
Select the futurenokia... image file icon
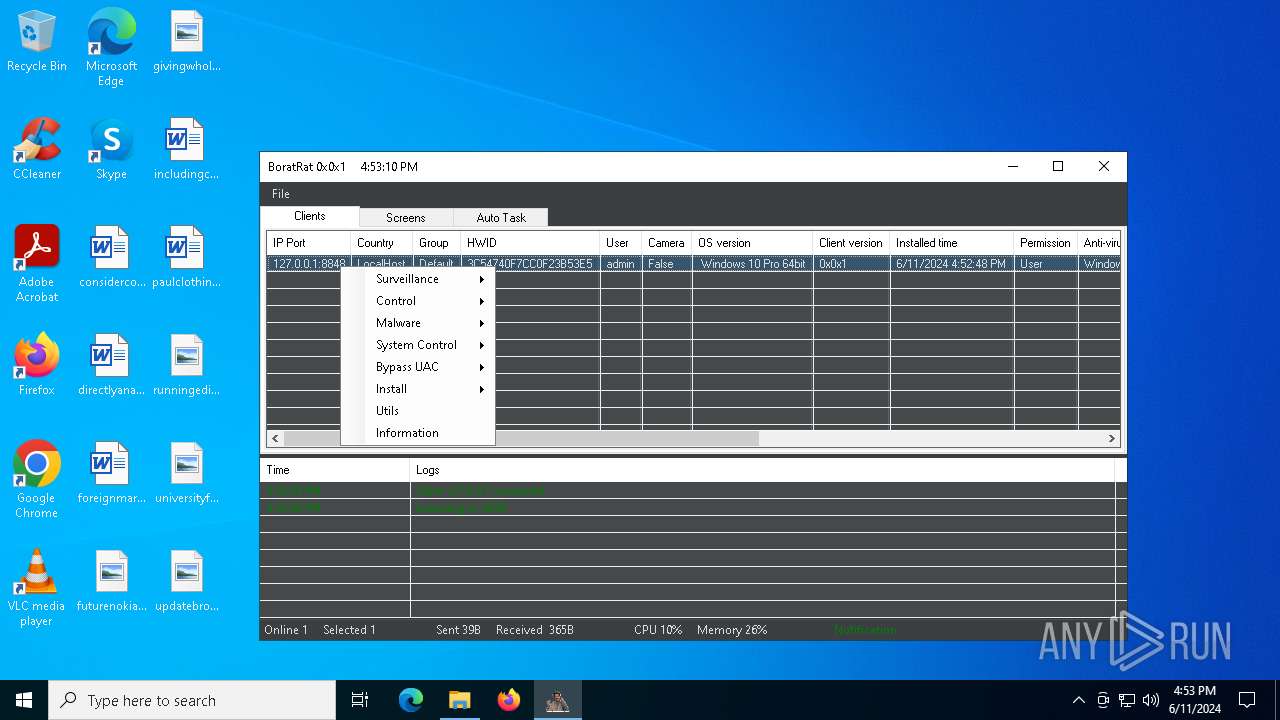(x=111, y=582)
